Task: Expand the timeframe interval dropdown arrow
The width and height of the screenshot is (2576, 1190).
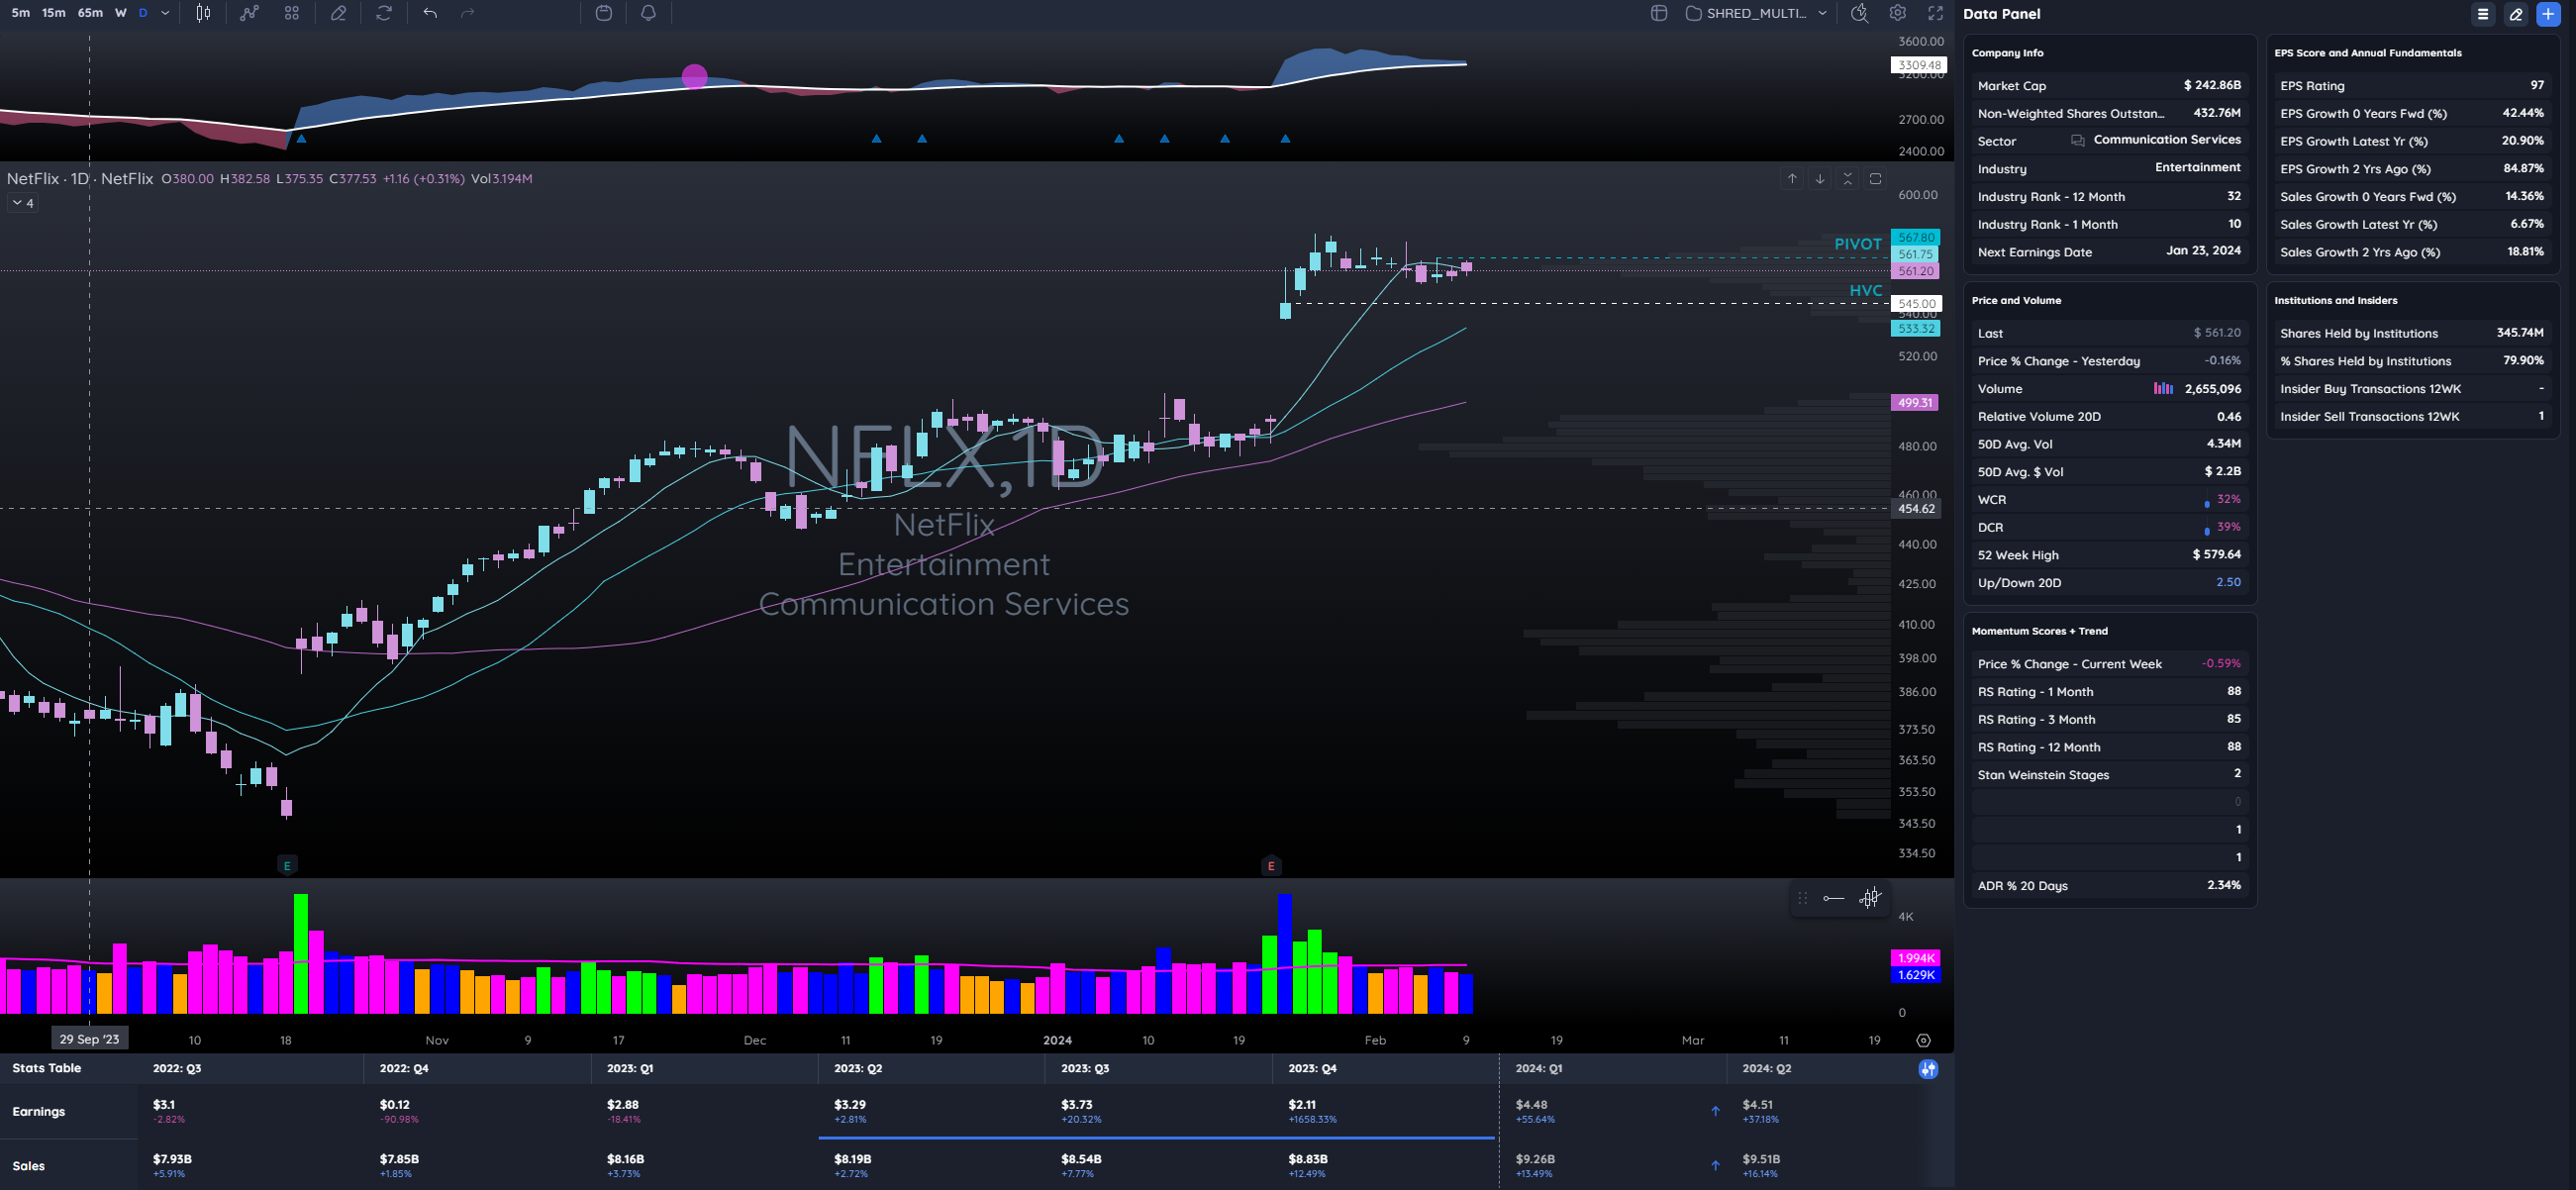Action: click(x=165, y=13)
